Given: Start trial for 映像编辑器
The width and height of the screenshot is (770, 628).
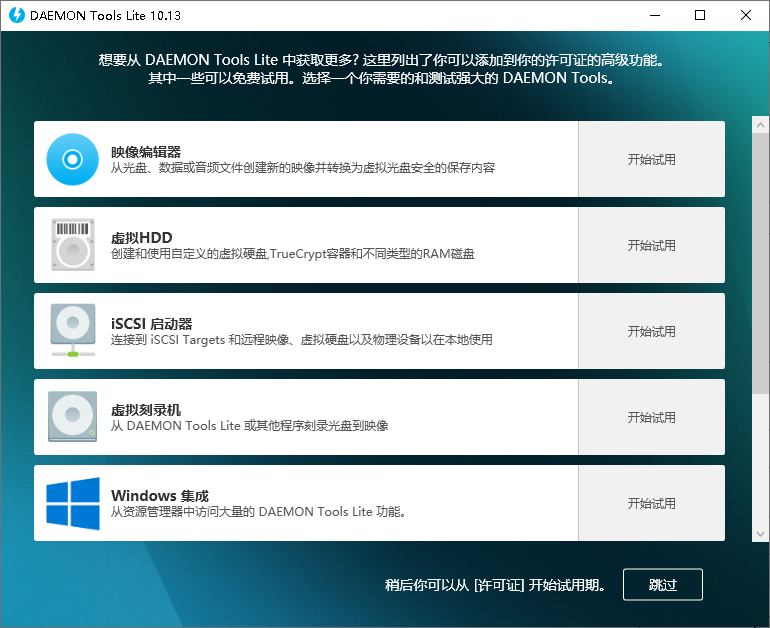Looking at the screenshot, I should (652, 159).
